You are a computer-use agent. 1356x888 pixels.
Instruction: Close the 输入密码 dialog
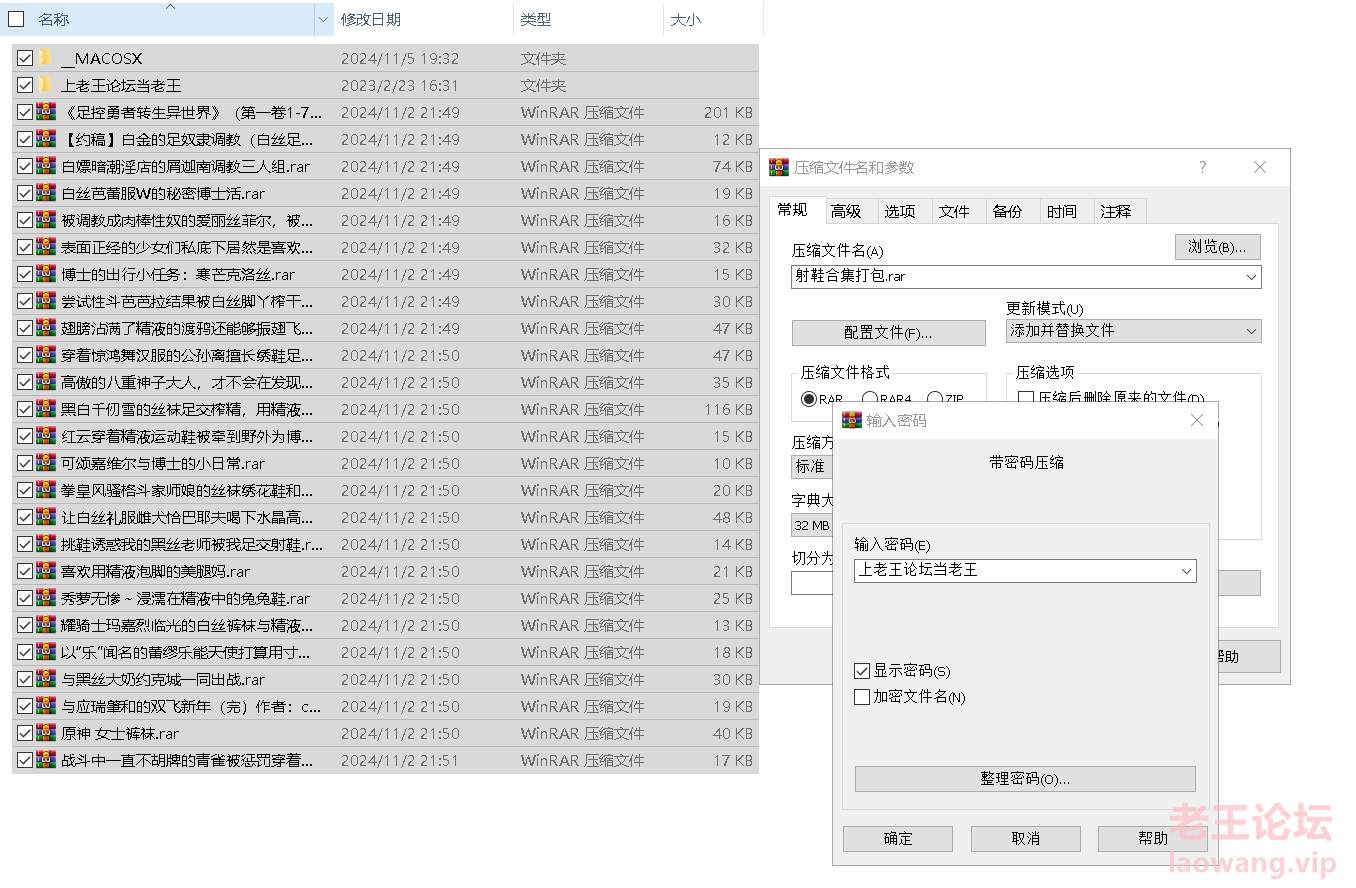[x=1197, y=421]
